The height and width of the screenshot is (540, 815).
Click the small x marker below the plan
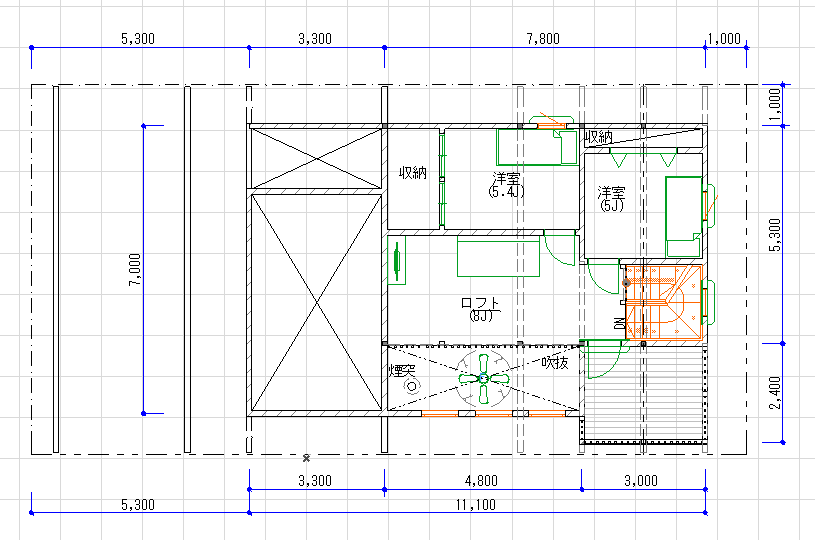tap(306, 457)
